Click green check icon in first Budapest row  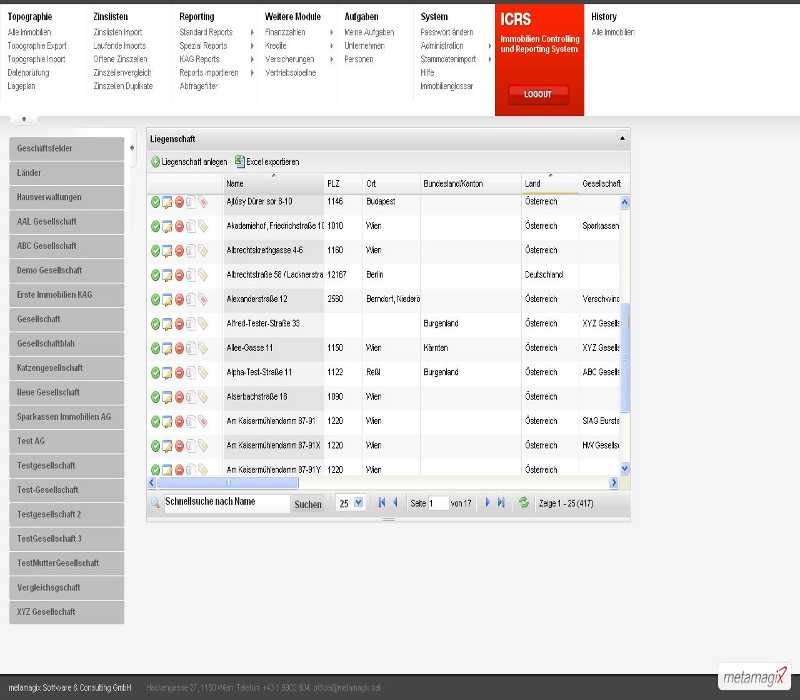[156, 203]
